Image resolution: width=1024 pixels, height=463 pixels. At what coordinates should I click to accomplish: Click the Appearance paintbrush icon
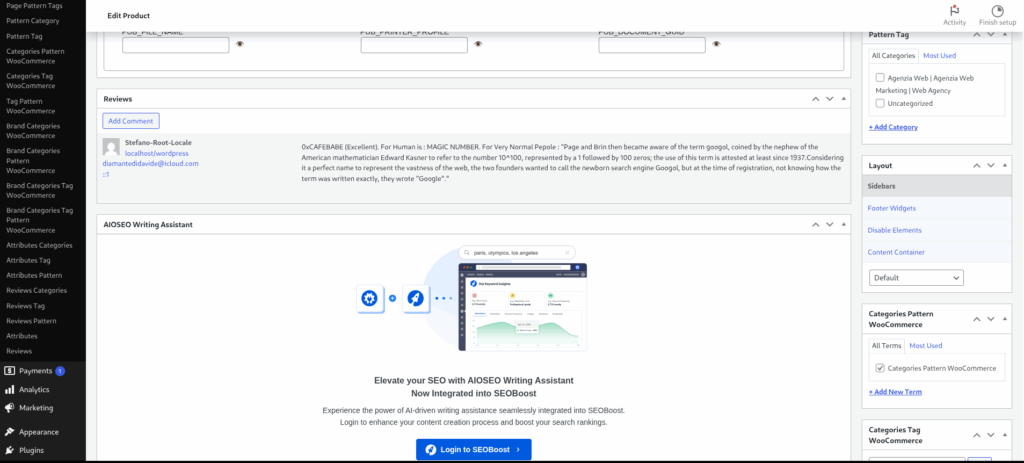pos(9,432)
